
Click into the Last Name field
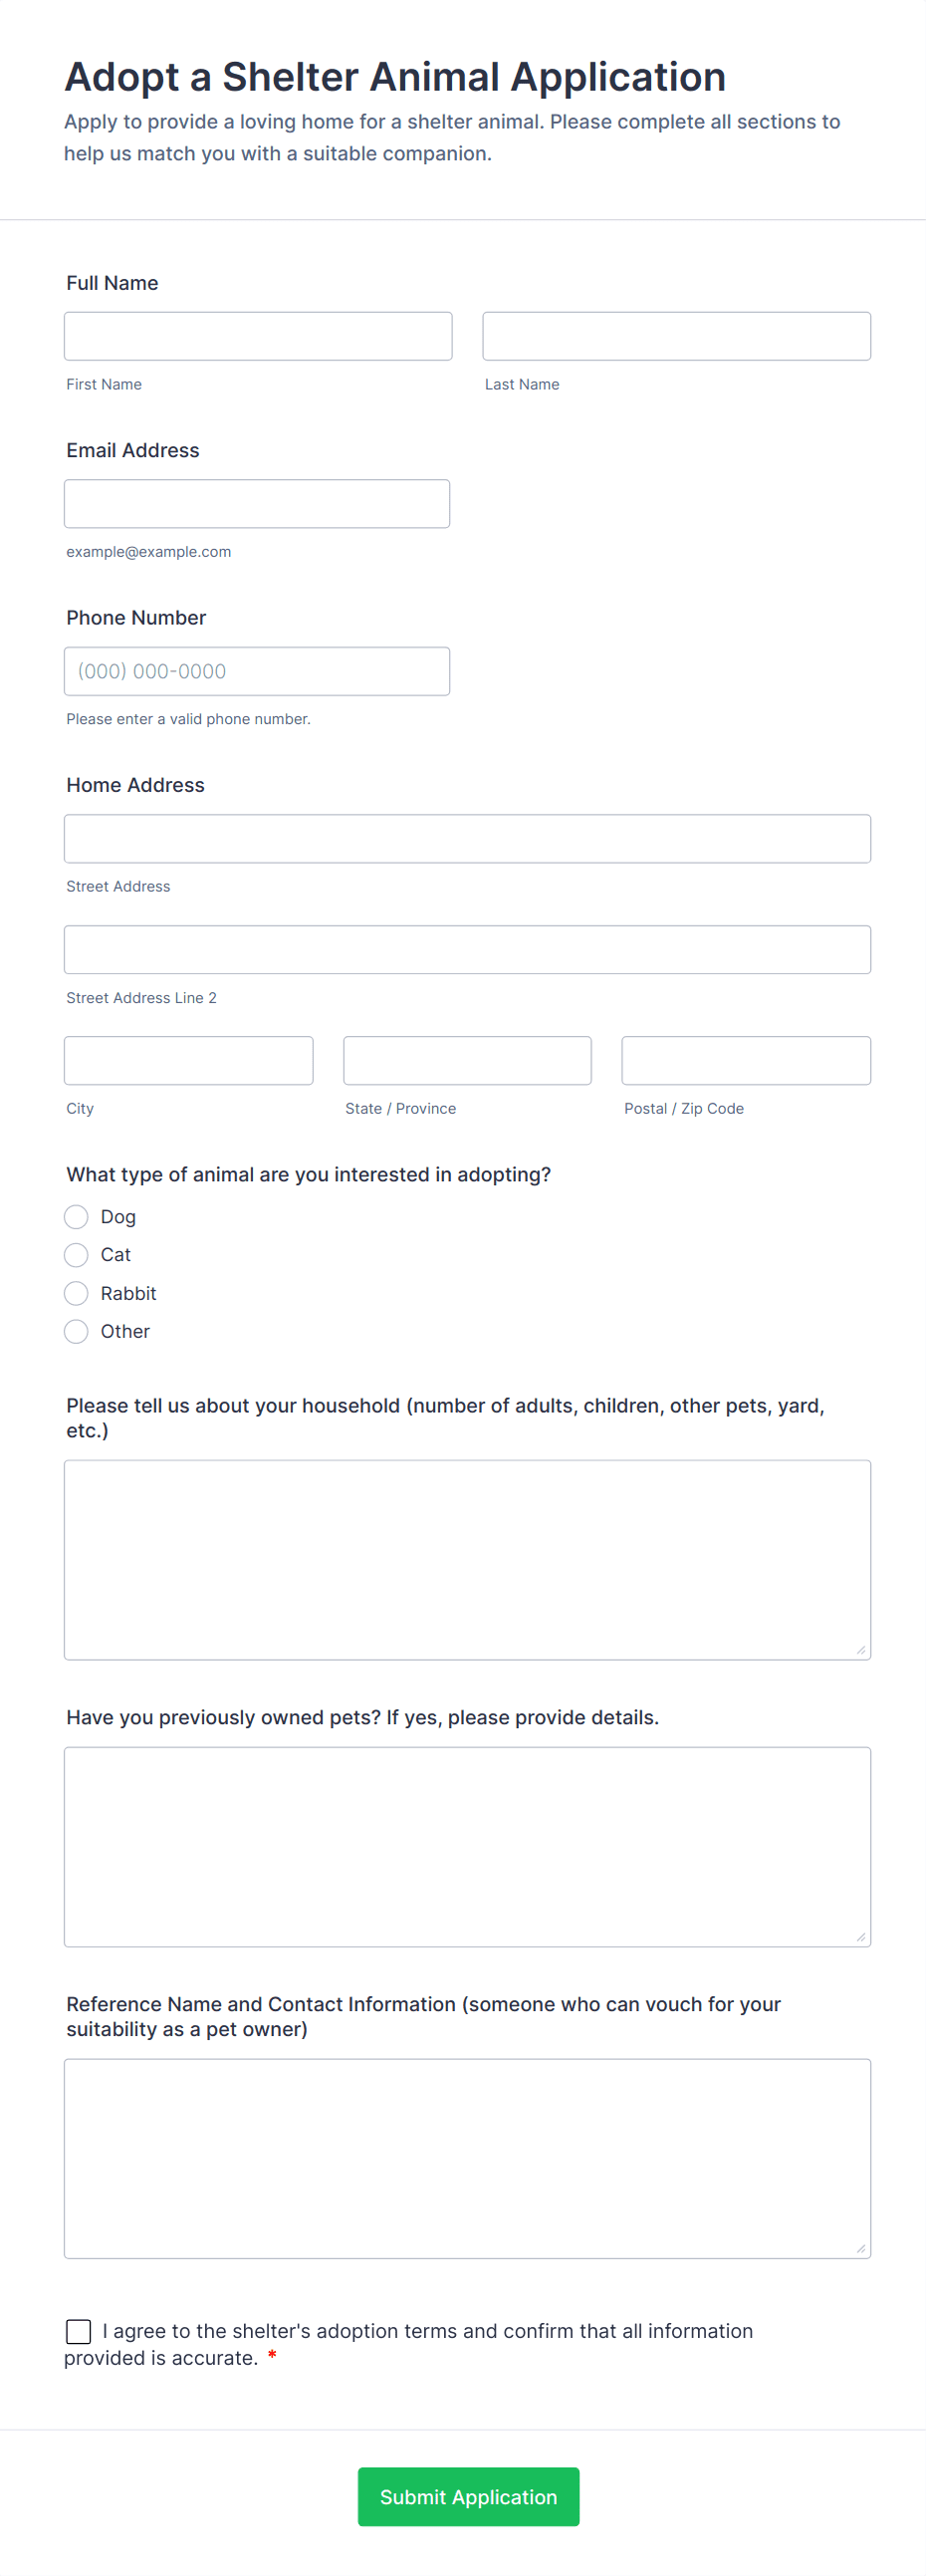(676, 336)
